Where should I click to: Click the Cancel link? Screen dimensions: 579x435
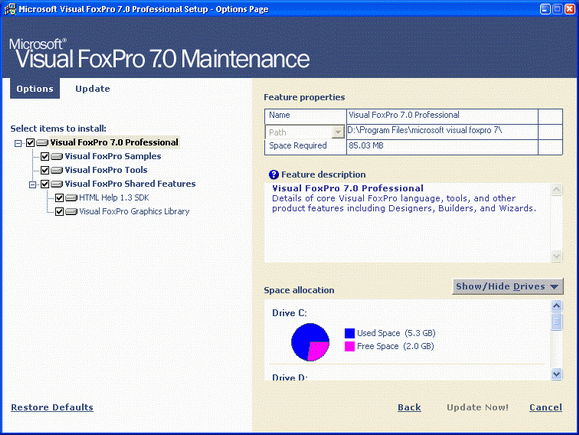click(545, 407)
